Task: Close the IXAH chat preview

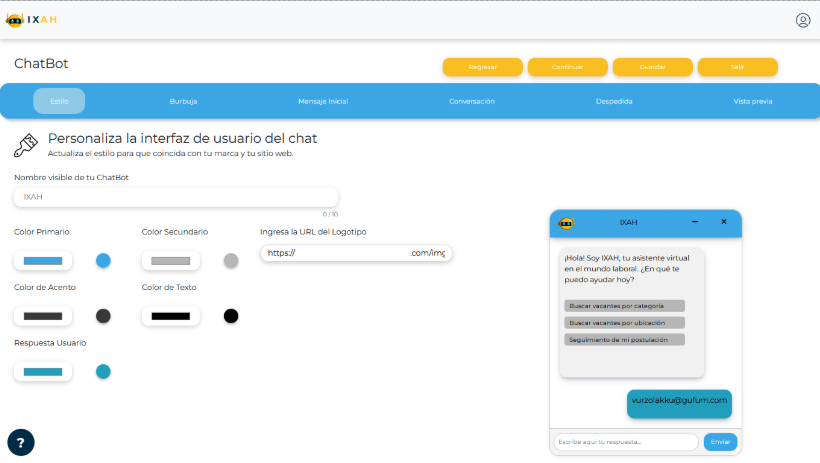Action: click(724, 222)
